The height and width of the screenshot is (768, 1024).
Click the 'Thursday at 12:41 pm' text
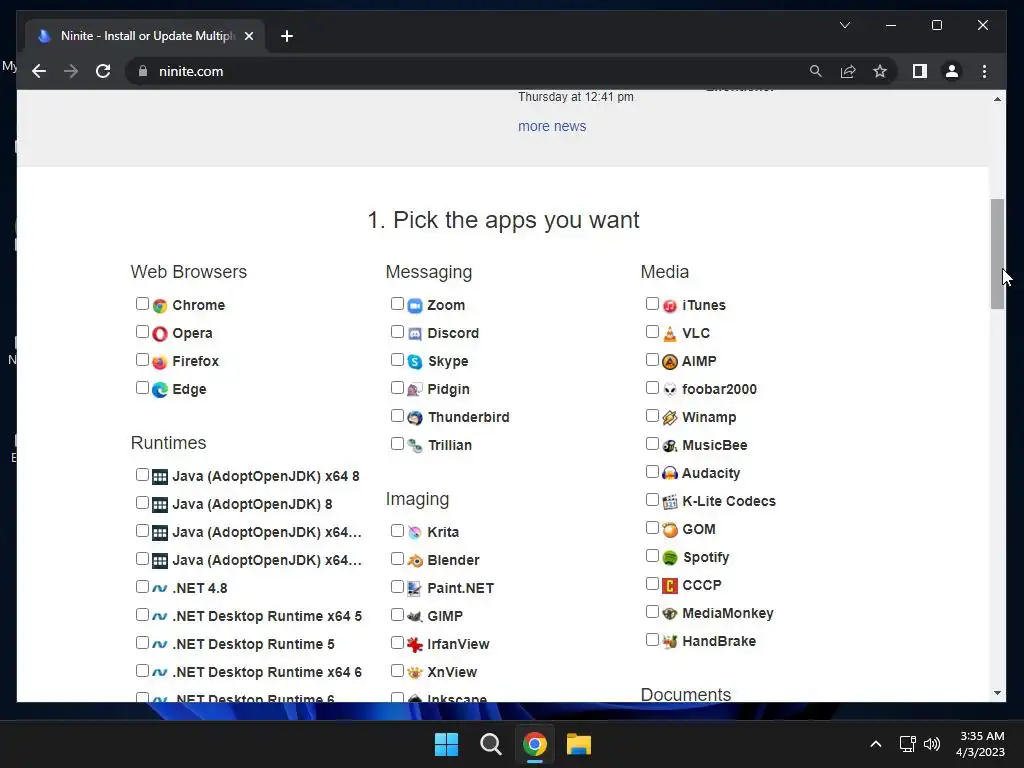click(575, 97)
